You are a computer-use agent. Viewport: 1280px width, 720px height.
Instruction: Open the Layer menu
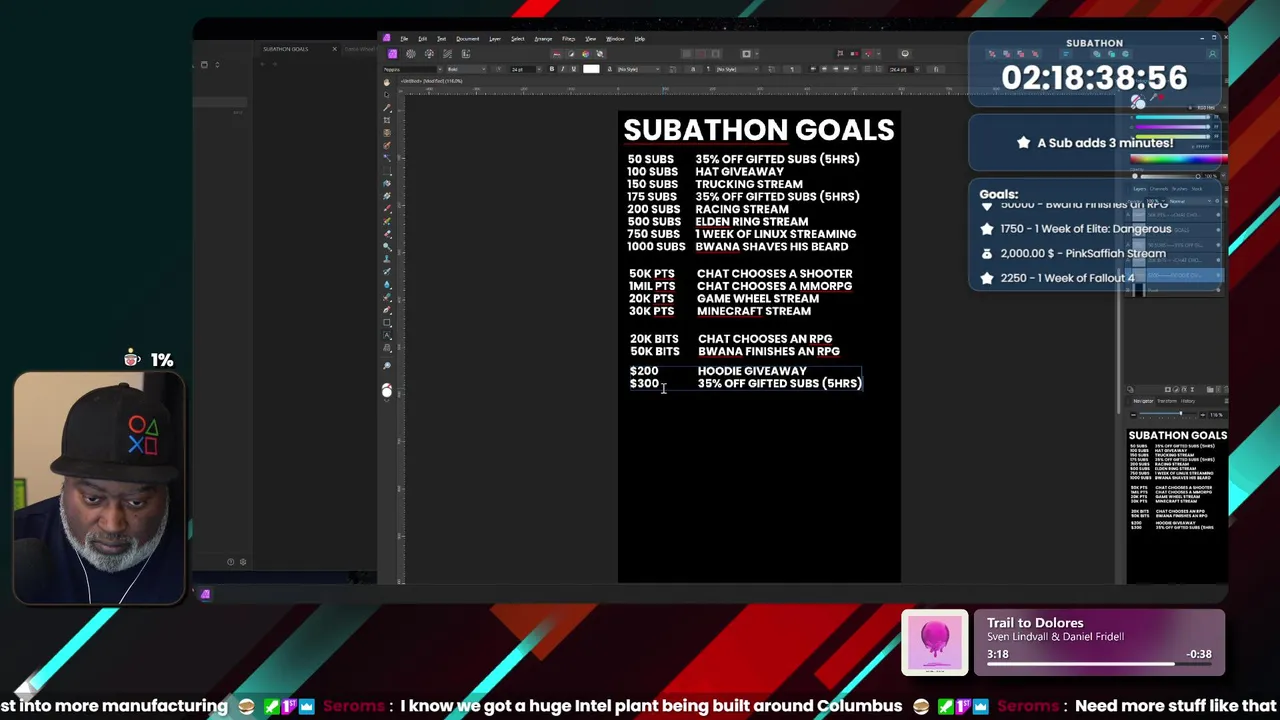pyautogui.click(x=495, y=38)
